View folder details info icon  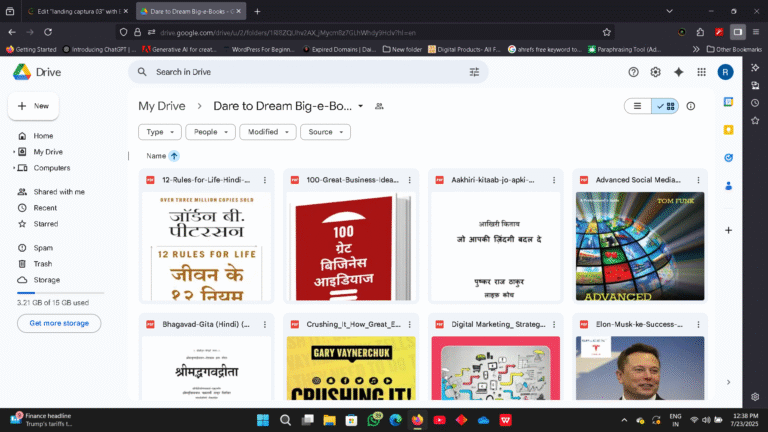click(691, 106)
